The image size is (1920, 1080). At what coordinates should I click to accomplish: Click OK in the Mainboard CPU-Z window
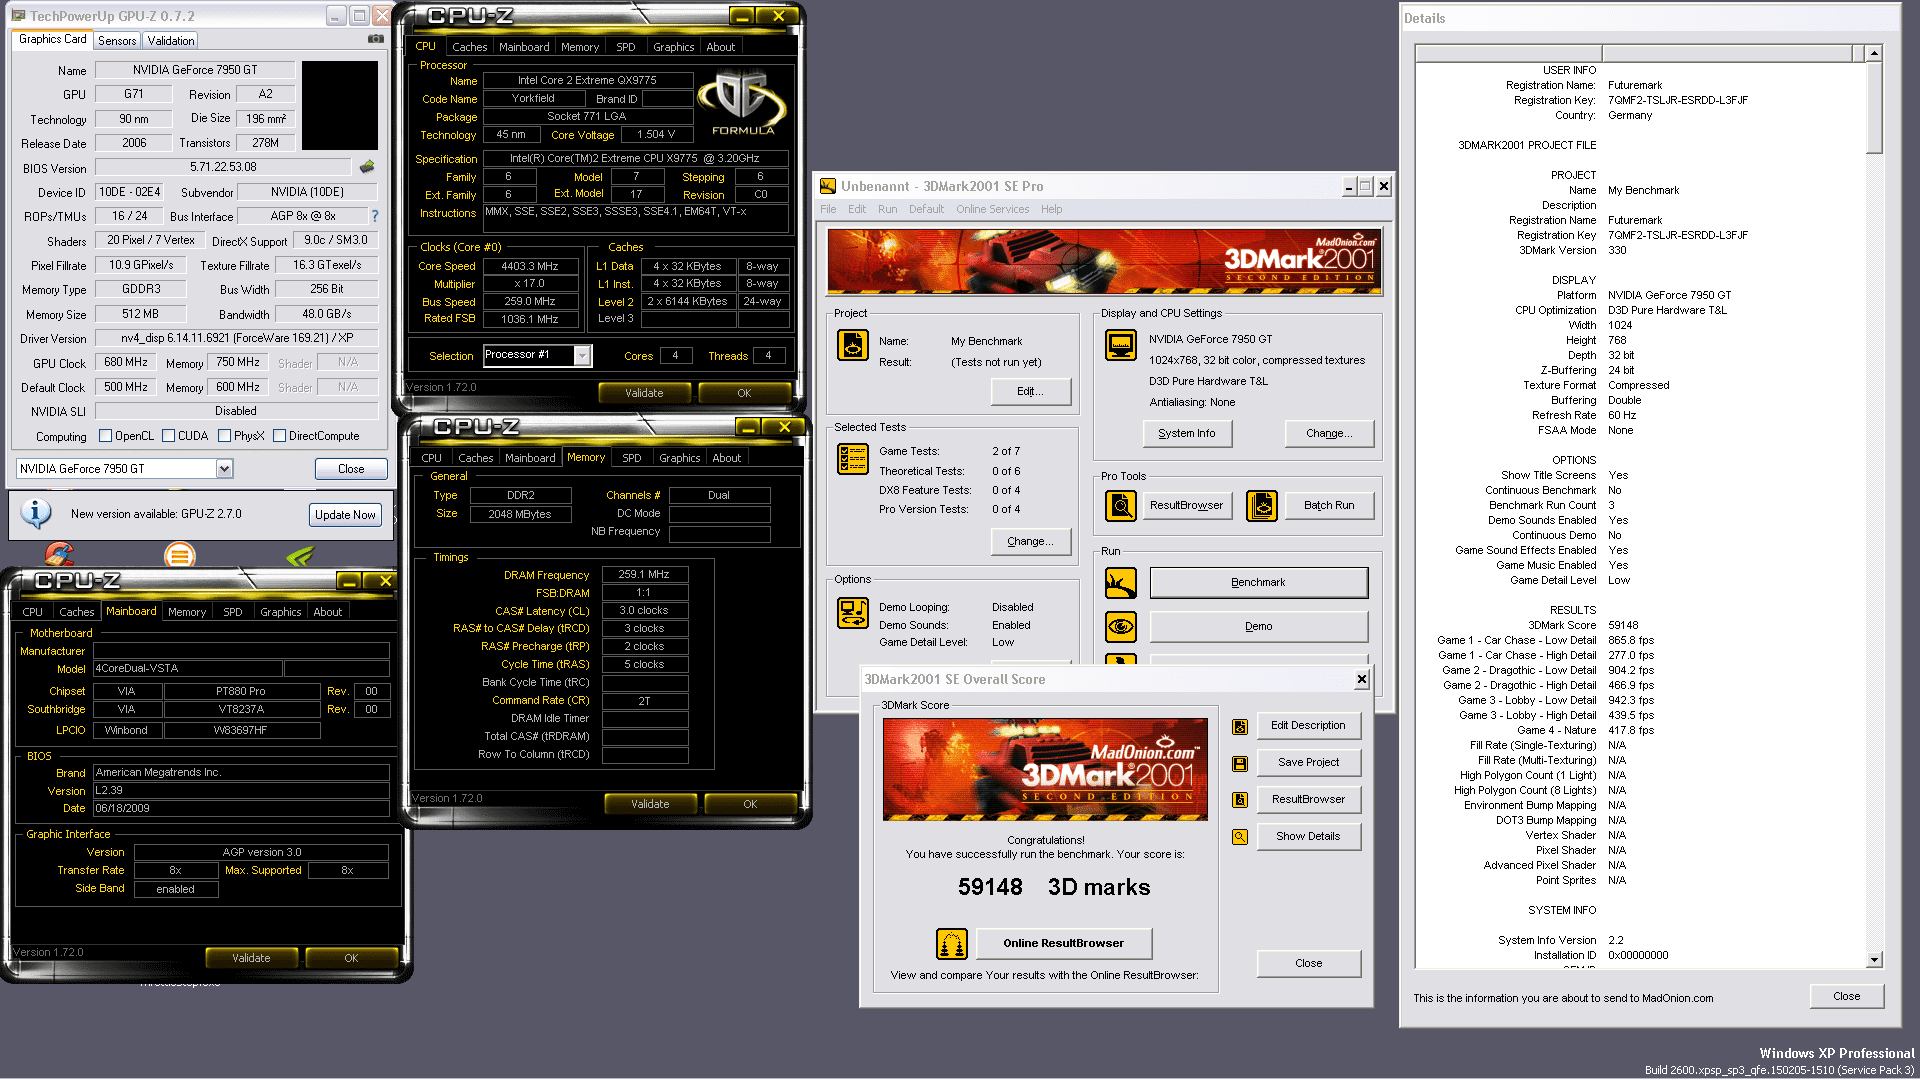click(351, 958)
